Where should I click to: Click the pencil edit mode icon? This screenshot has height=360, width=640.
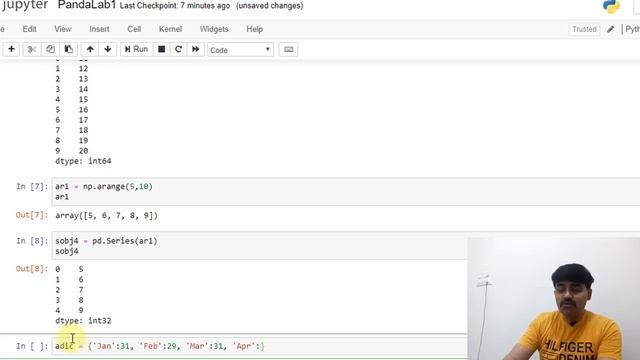pos(611,29)
